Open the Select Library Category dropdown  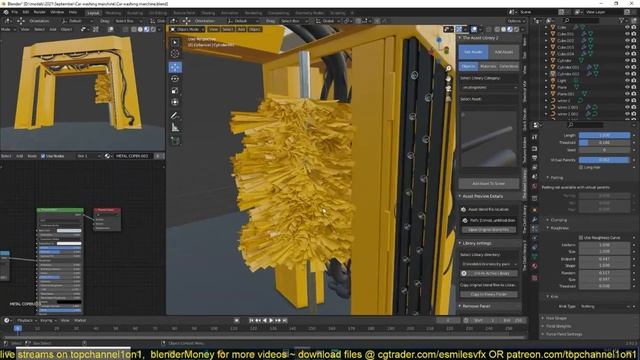489,87
